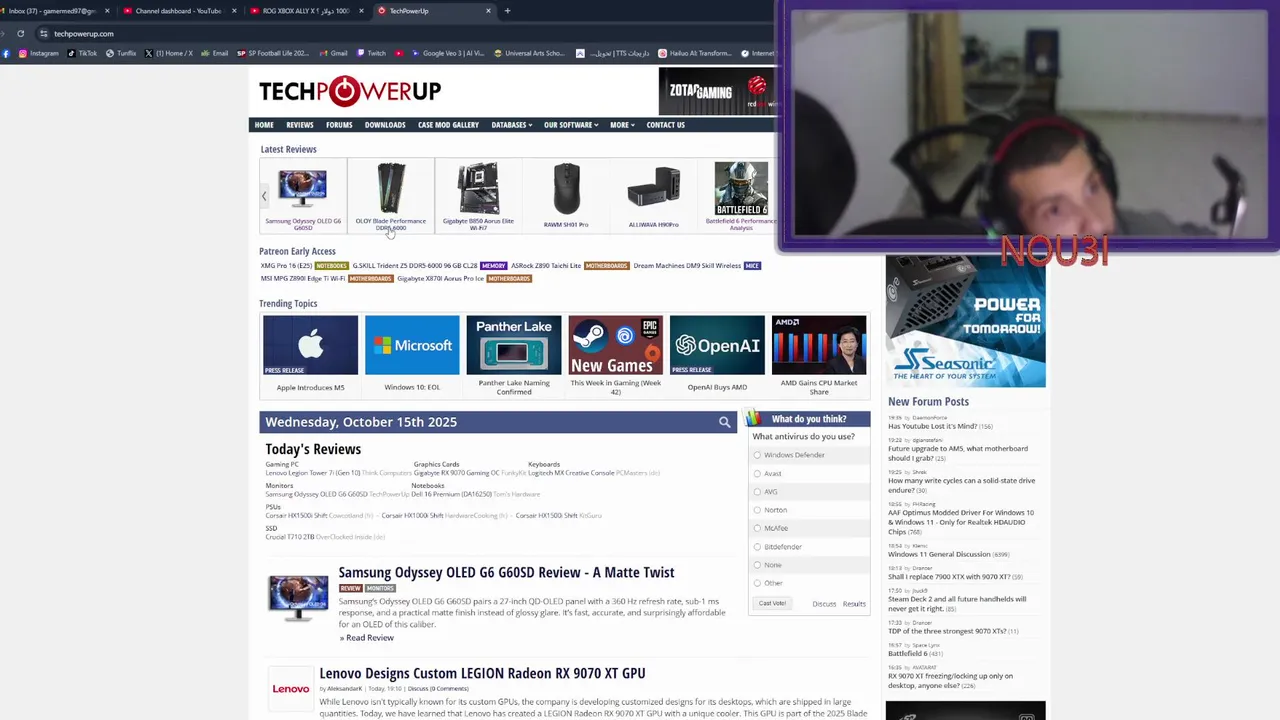Open the Reviews menu item

click(300, 125)
